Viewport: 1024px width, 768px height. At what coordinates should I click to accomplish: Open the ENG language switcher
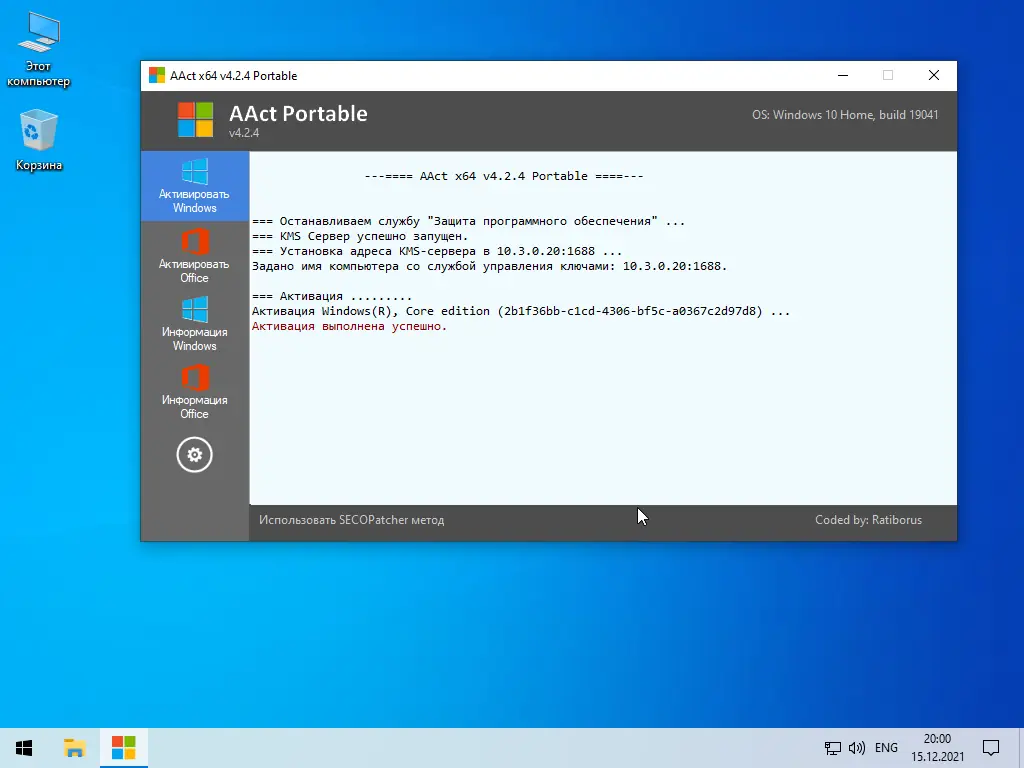886,747
